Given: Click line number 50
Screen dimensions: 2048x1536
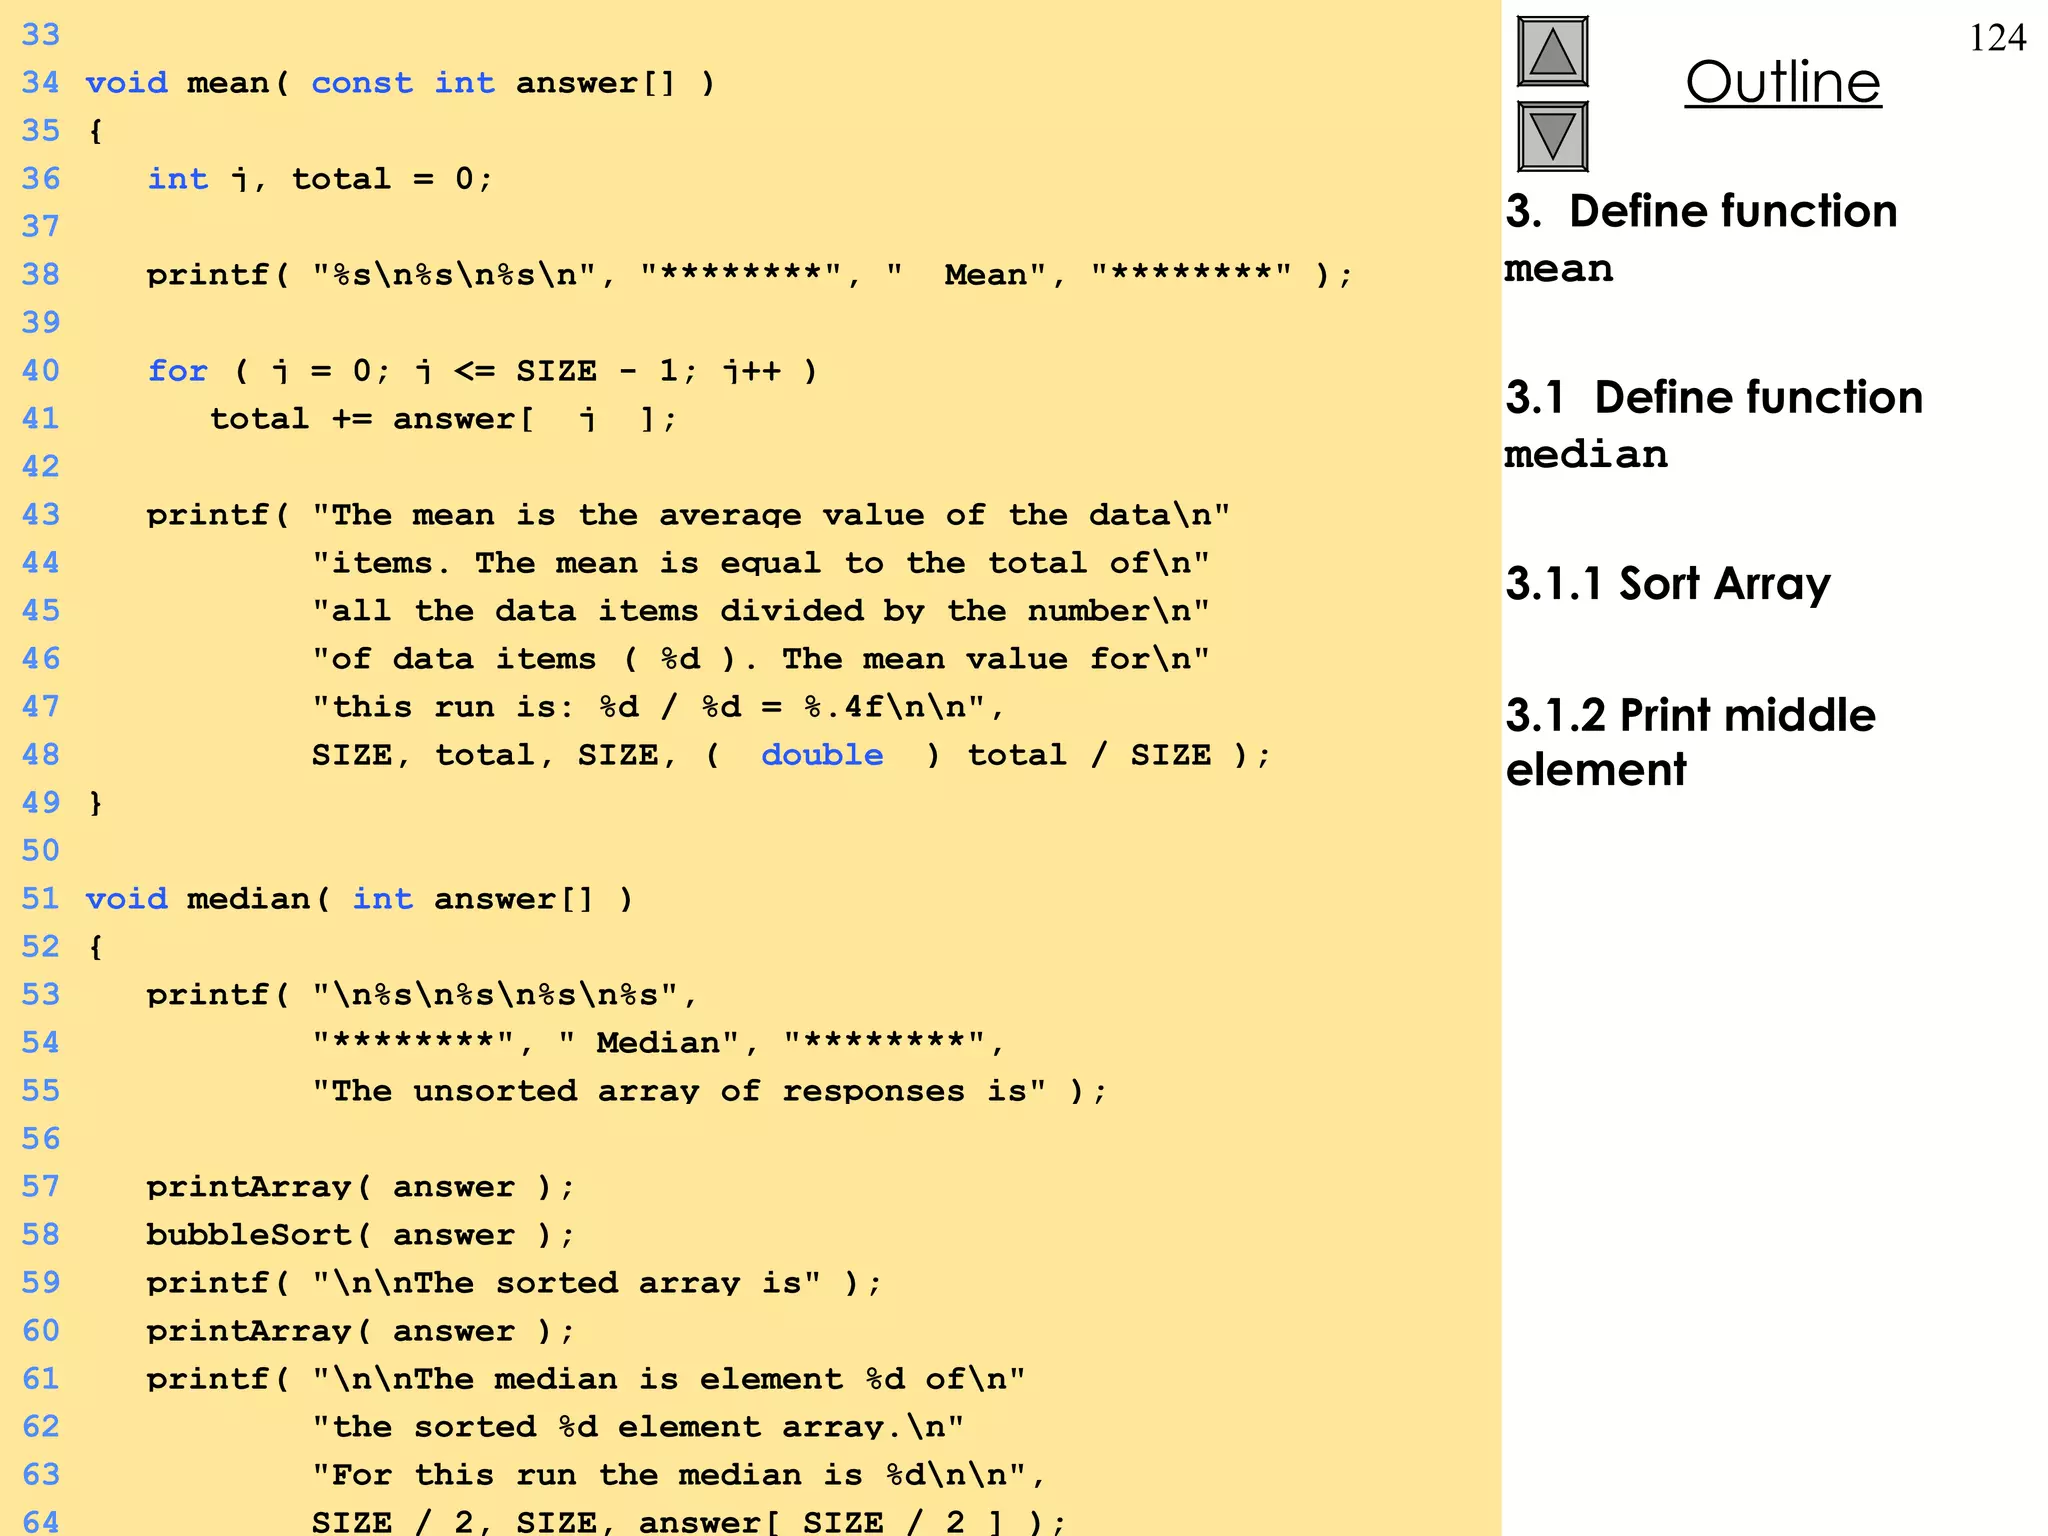Looking at the screenshot, I should pyautogui.click(x=41, y=851).
